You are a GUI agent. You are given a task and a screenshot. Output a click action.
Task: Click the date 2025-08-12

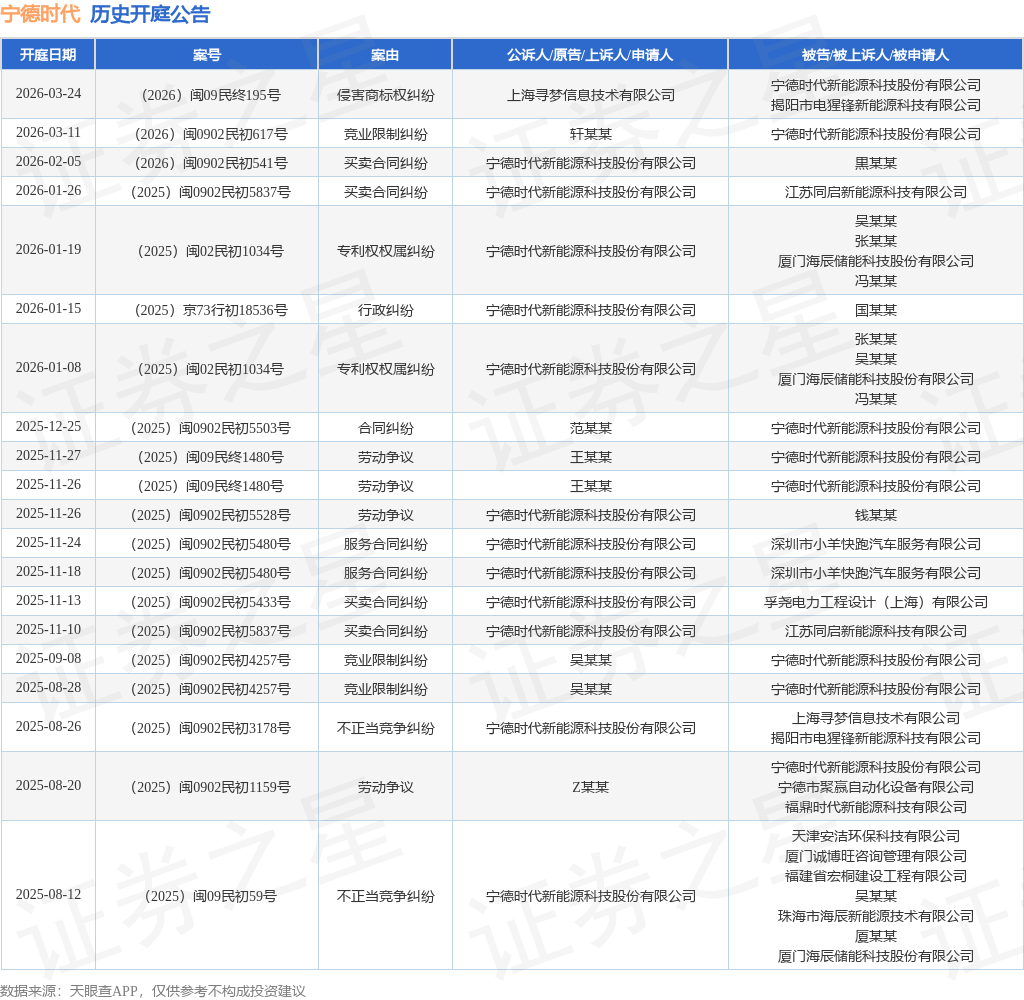[48, 894]
